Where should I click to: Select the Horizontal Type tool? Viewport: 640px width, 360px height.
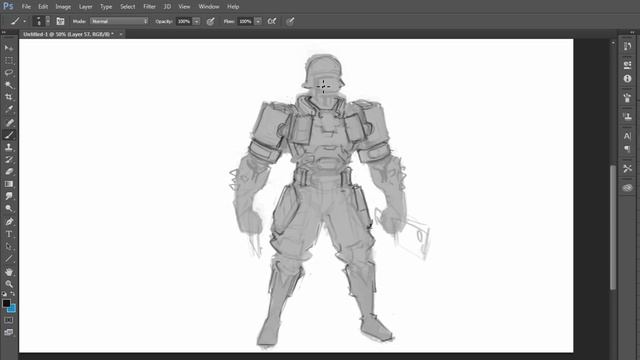[9, 234]
